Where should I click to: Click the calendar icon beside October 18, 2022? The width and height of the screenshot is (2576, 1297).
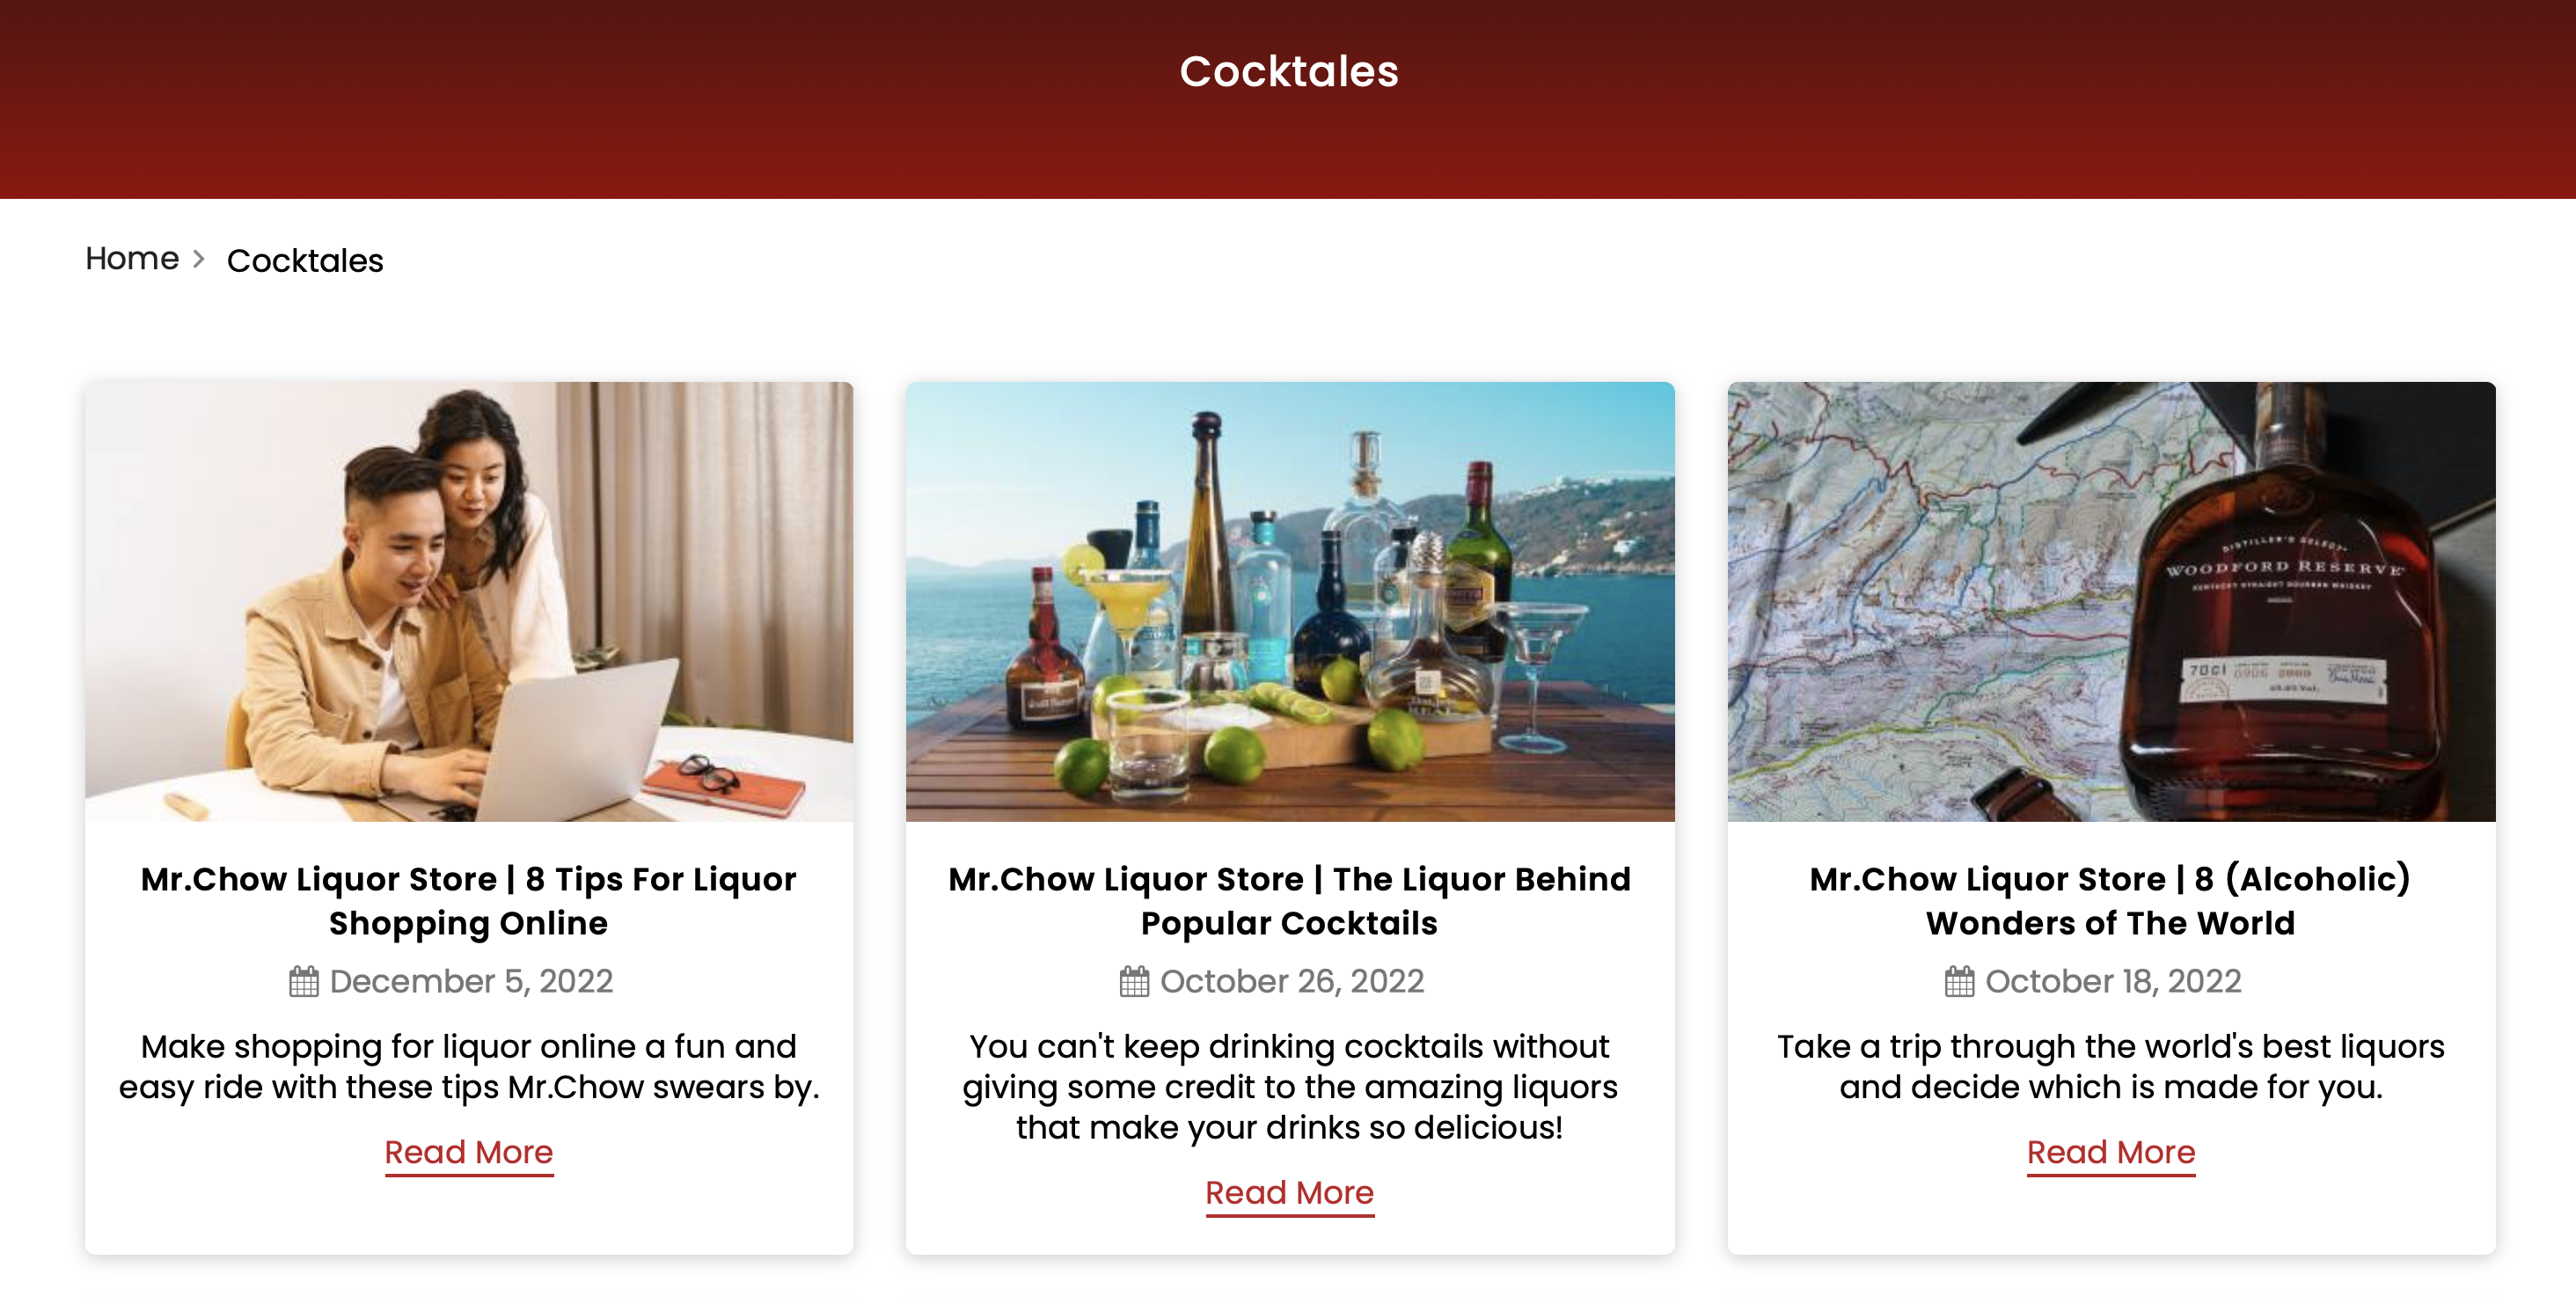[1959, 981]
